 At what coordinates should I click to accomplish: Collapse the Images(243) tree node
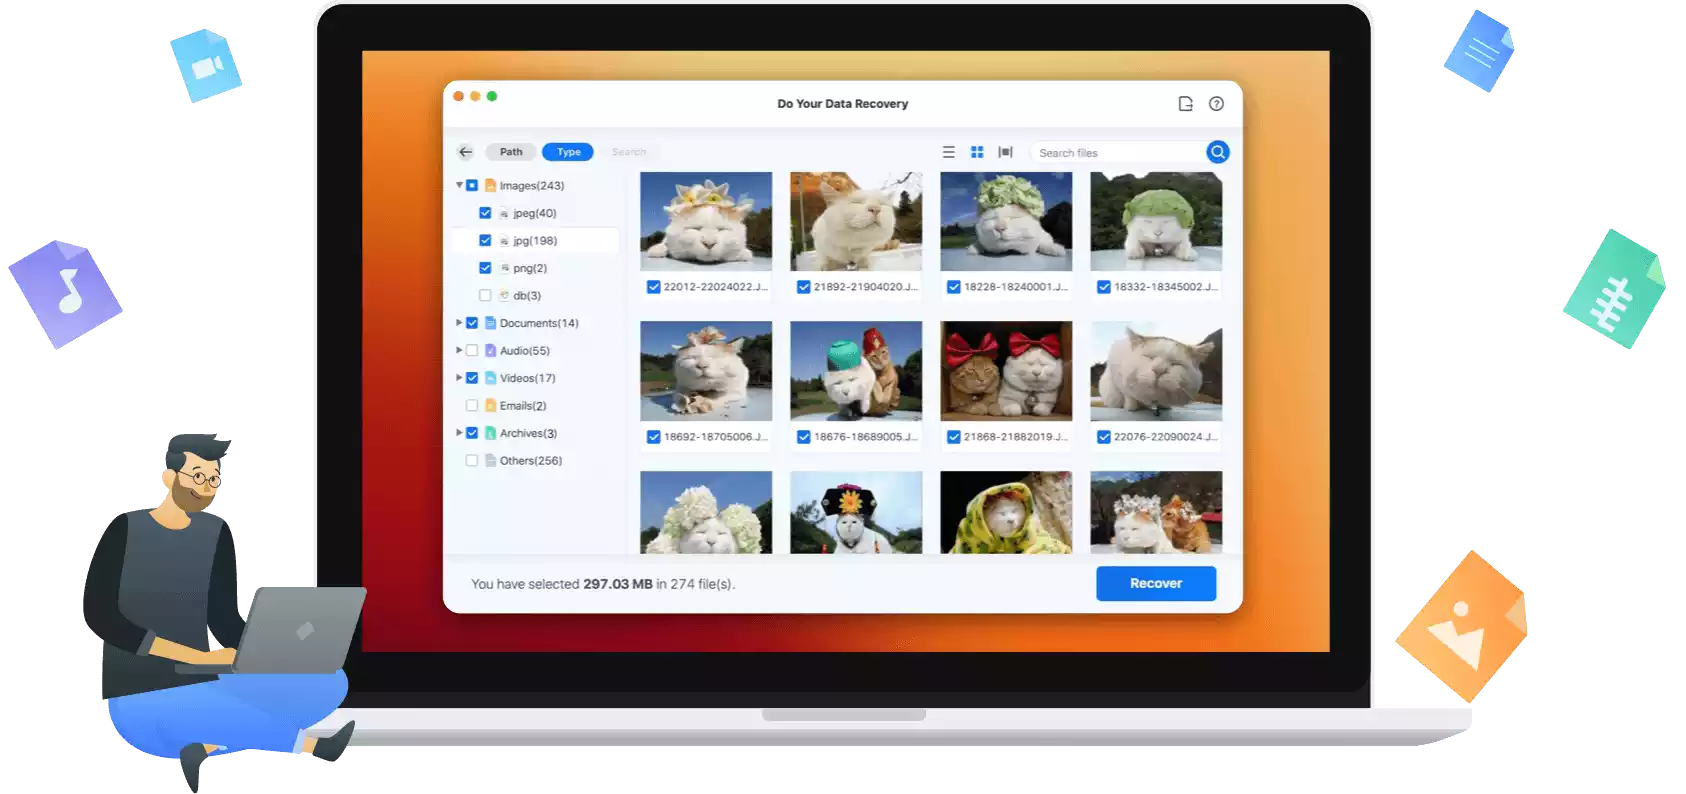coord(459,186)
